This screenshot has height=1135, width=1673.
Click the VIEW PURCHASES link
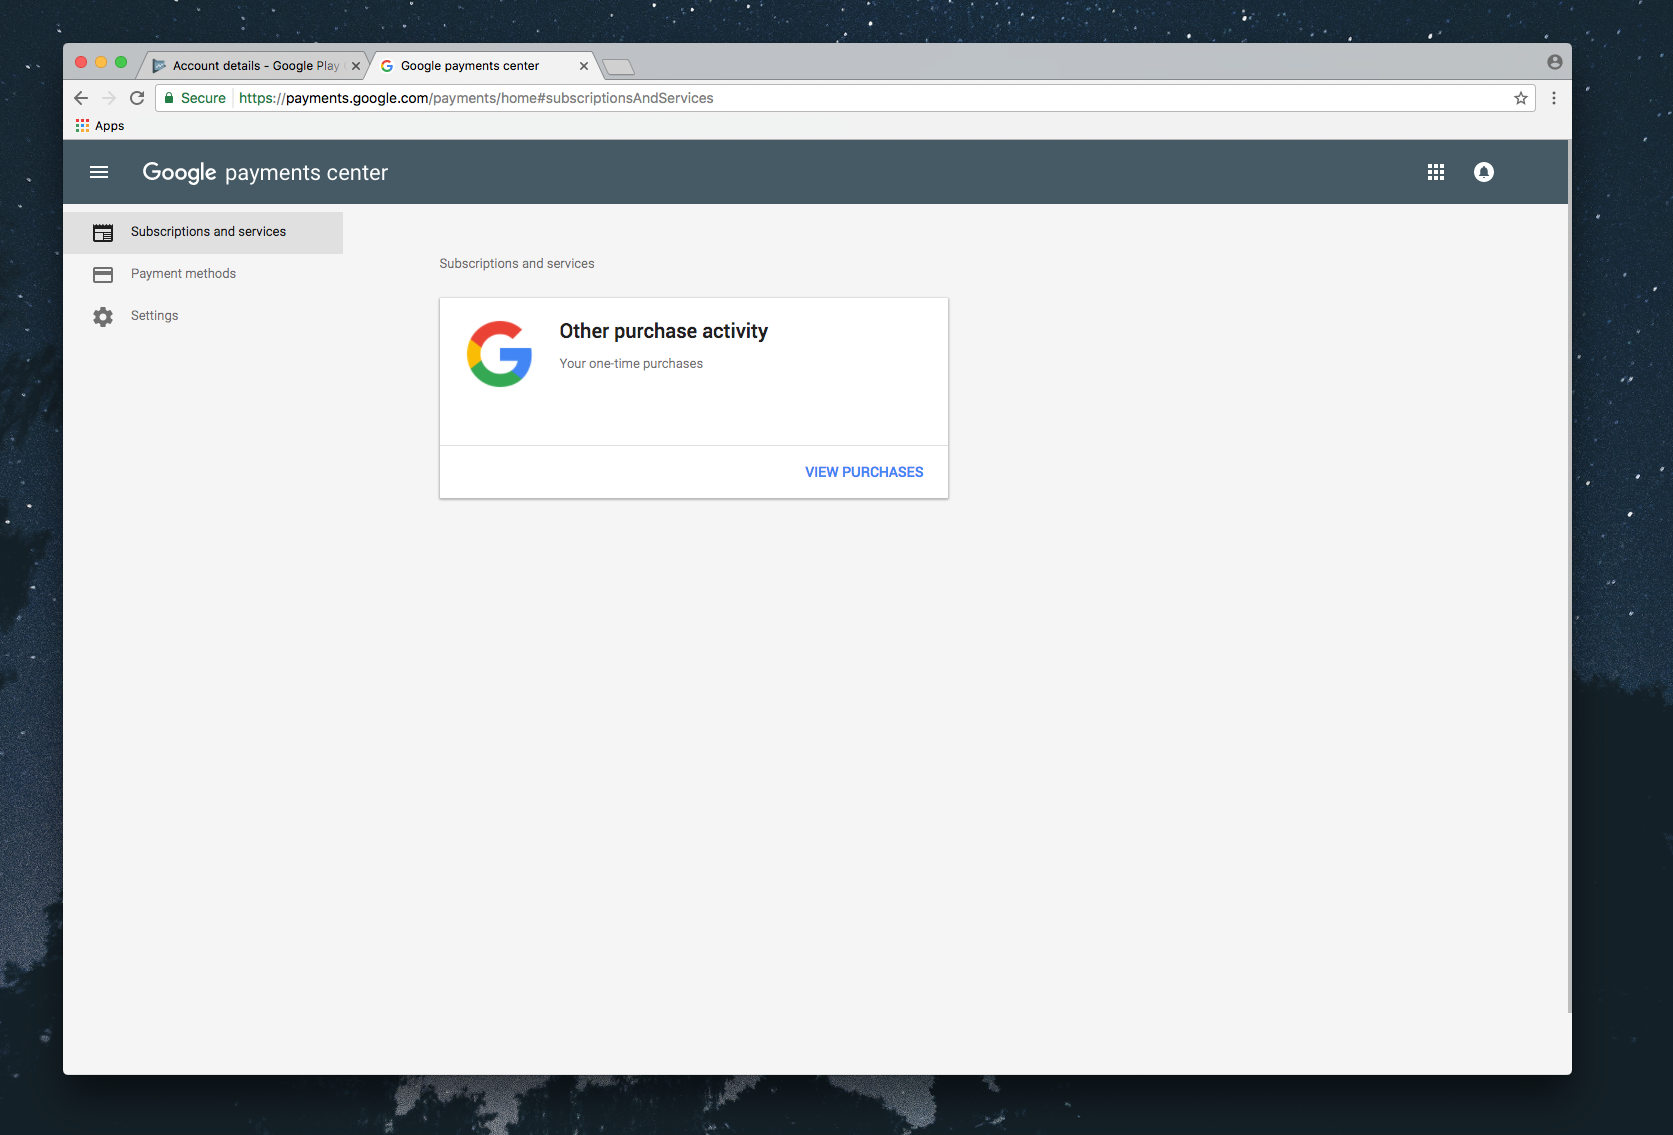[864, 472]
